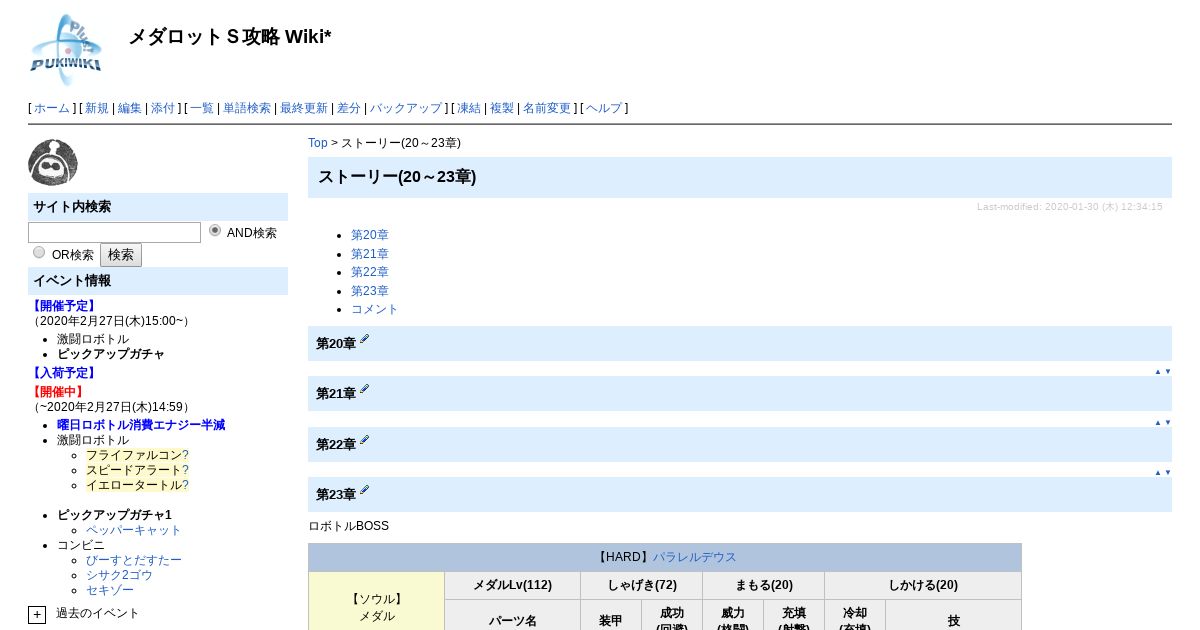This screenshot has height=630, width=1200.
Task: Click the しゃげき(72) table cell
Action: pyautogui.click(x=641, y=585)
